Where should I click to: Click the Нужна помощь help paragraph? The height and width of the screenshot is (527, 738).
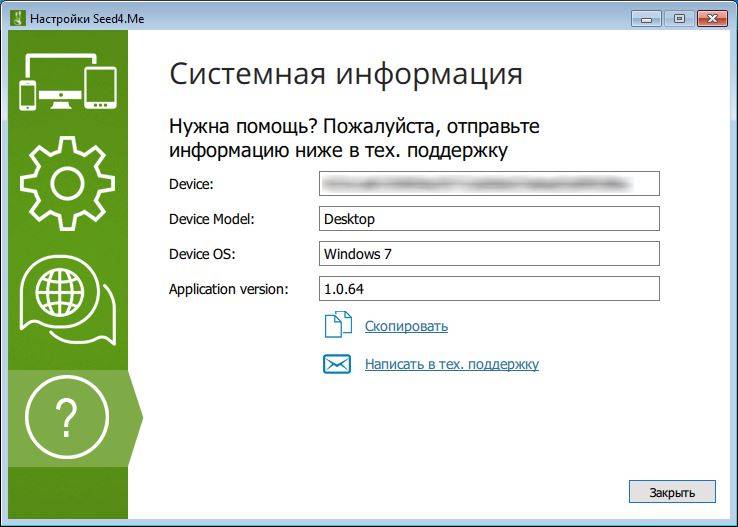[354, 138]
